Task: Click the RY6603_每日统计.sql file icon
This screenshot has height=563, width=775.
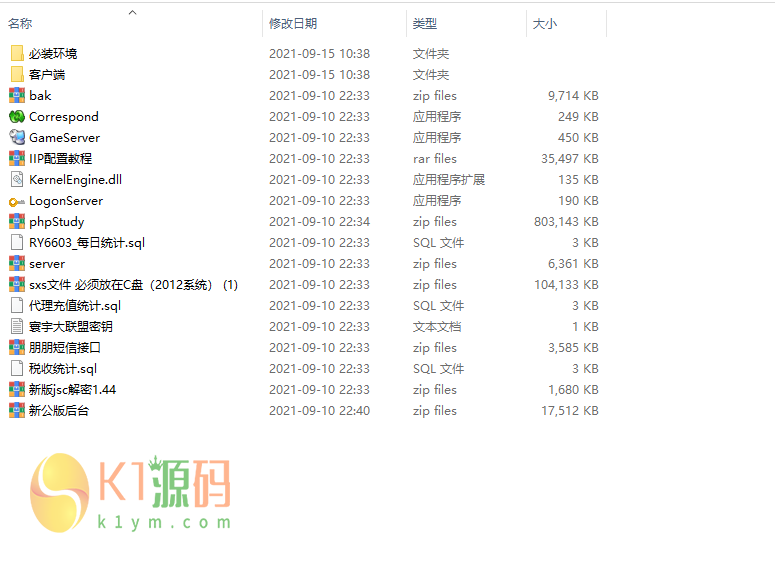Action: (x=17, y=243)
